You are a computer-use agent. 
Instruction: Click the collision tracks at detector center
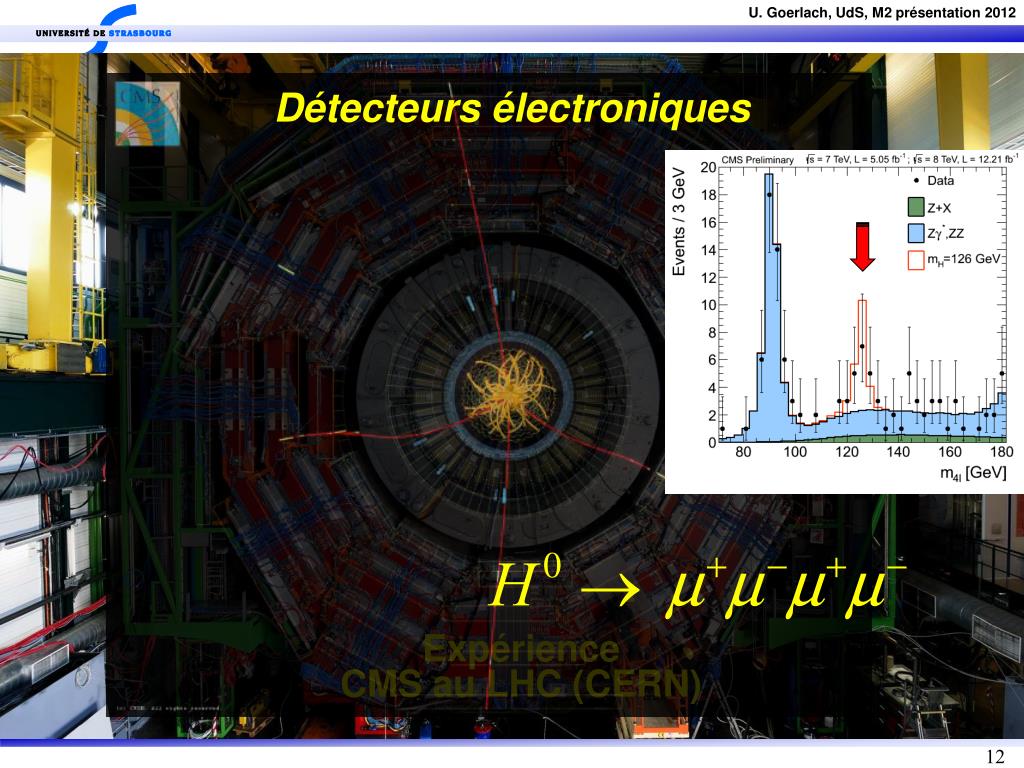coord(511,393)
